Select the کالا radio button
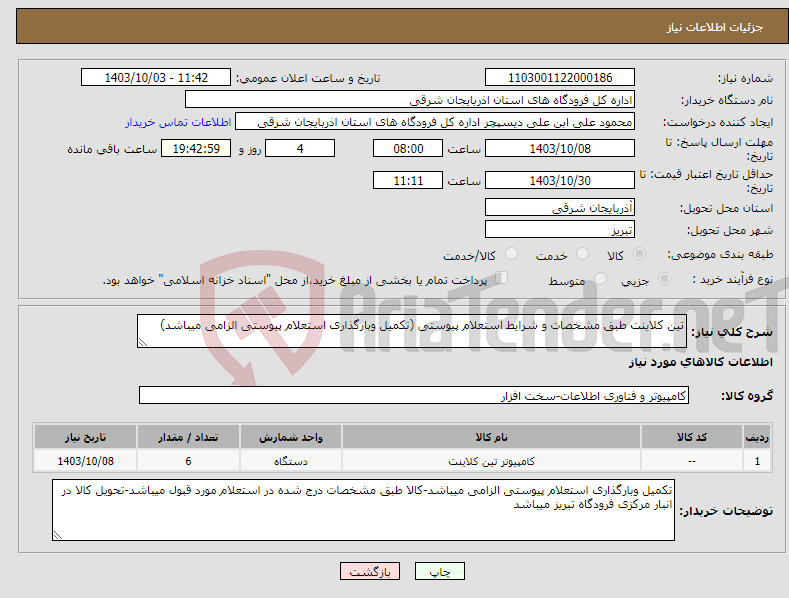Viewport: 789px width, 598px height. (x=639, y=254)
